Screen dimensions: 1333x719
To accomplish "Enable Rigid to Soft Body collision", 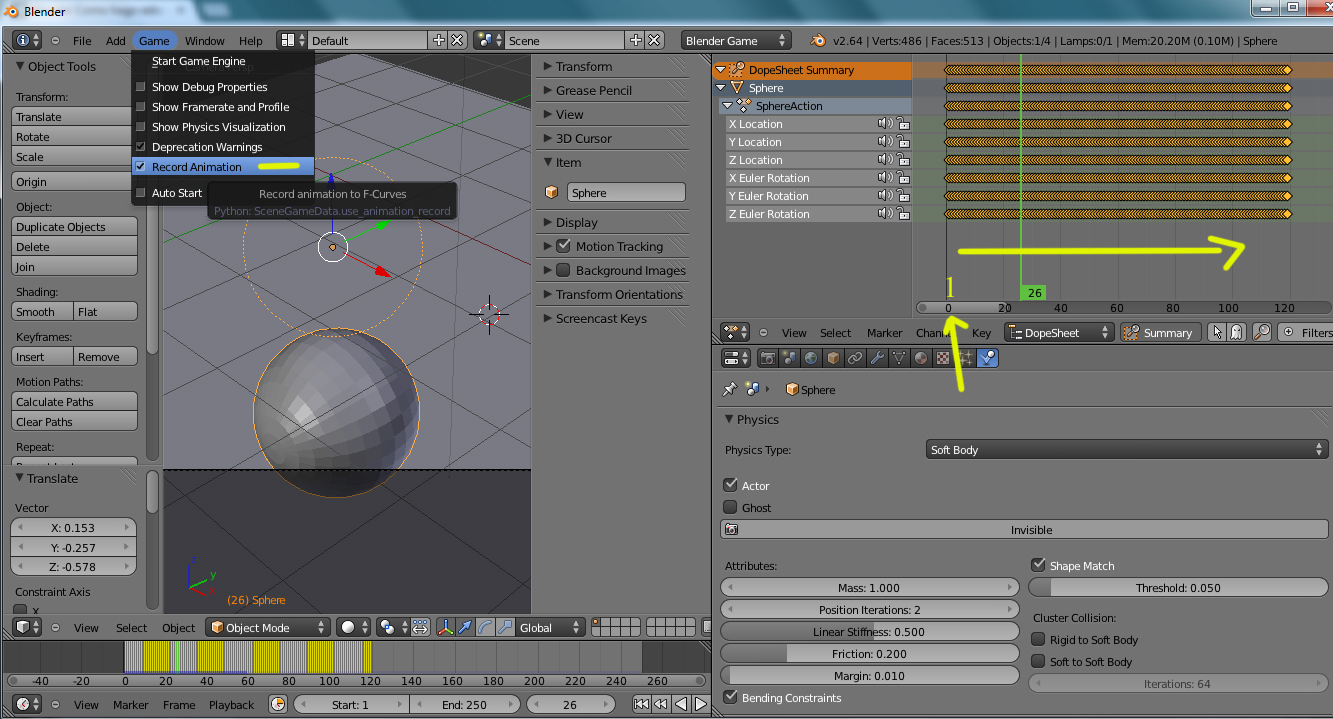I will tap(1038, 639).
